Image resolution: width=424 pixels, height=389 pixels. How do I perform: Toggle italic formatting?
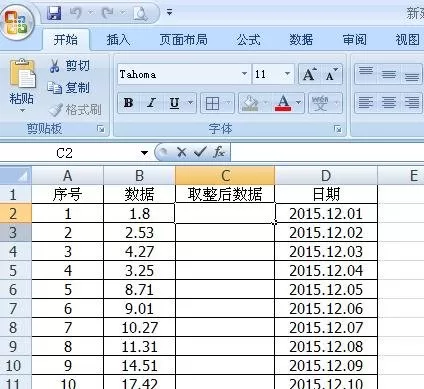(151, 103)
